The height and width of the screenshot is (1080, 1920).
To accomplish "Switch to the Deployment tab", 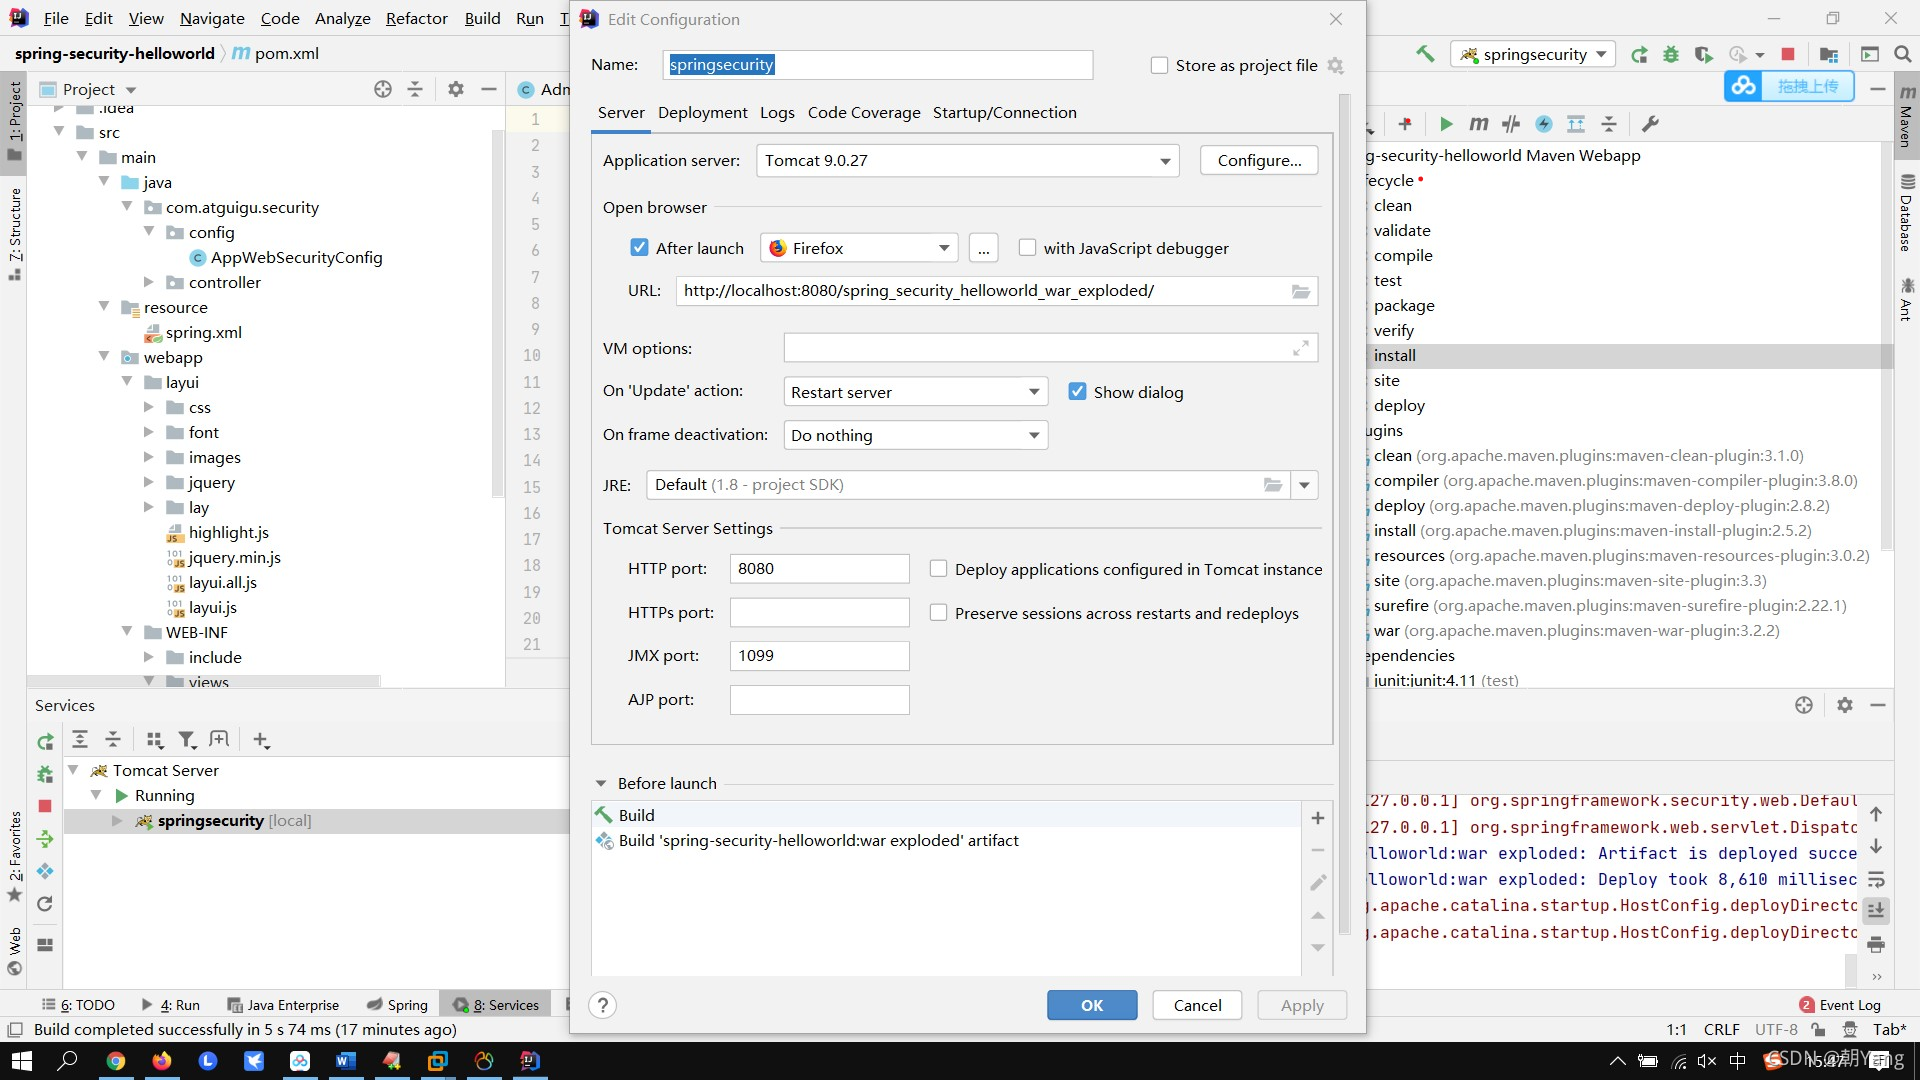I will point(702,112).
